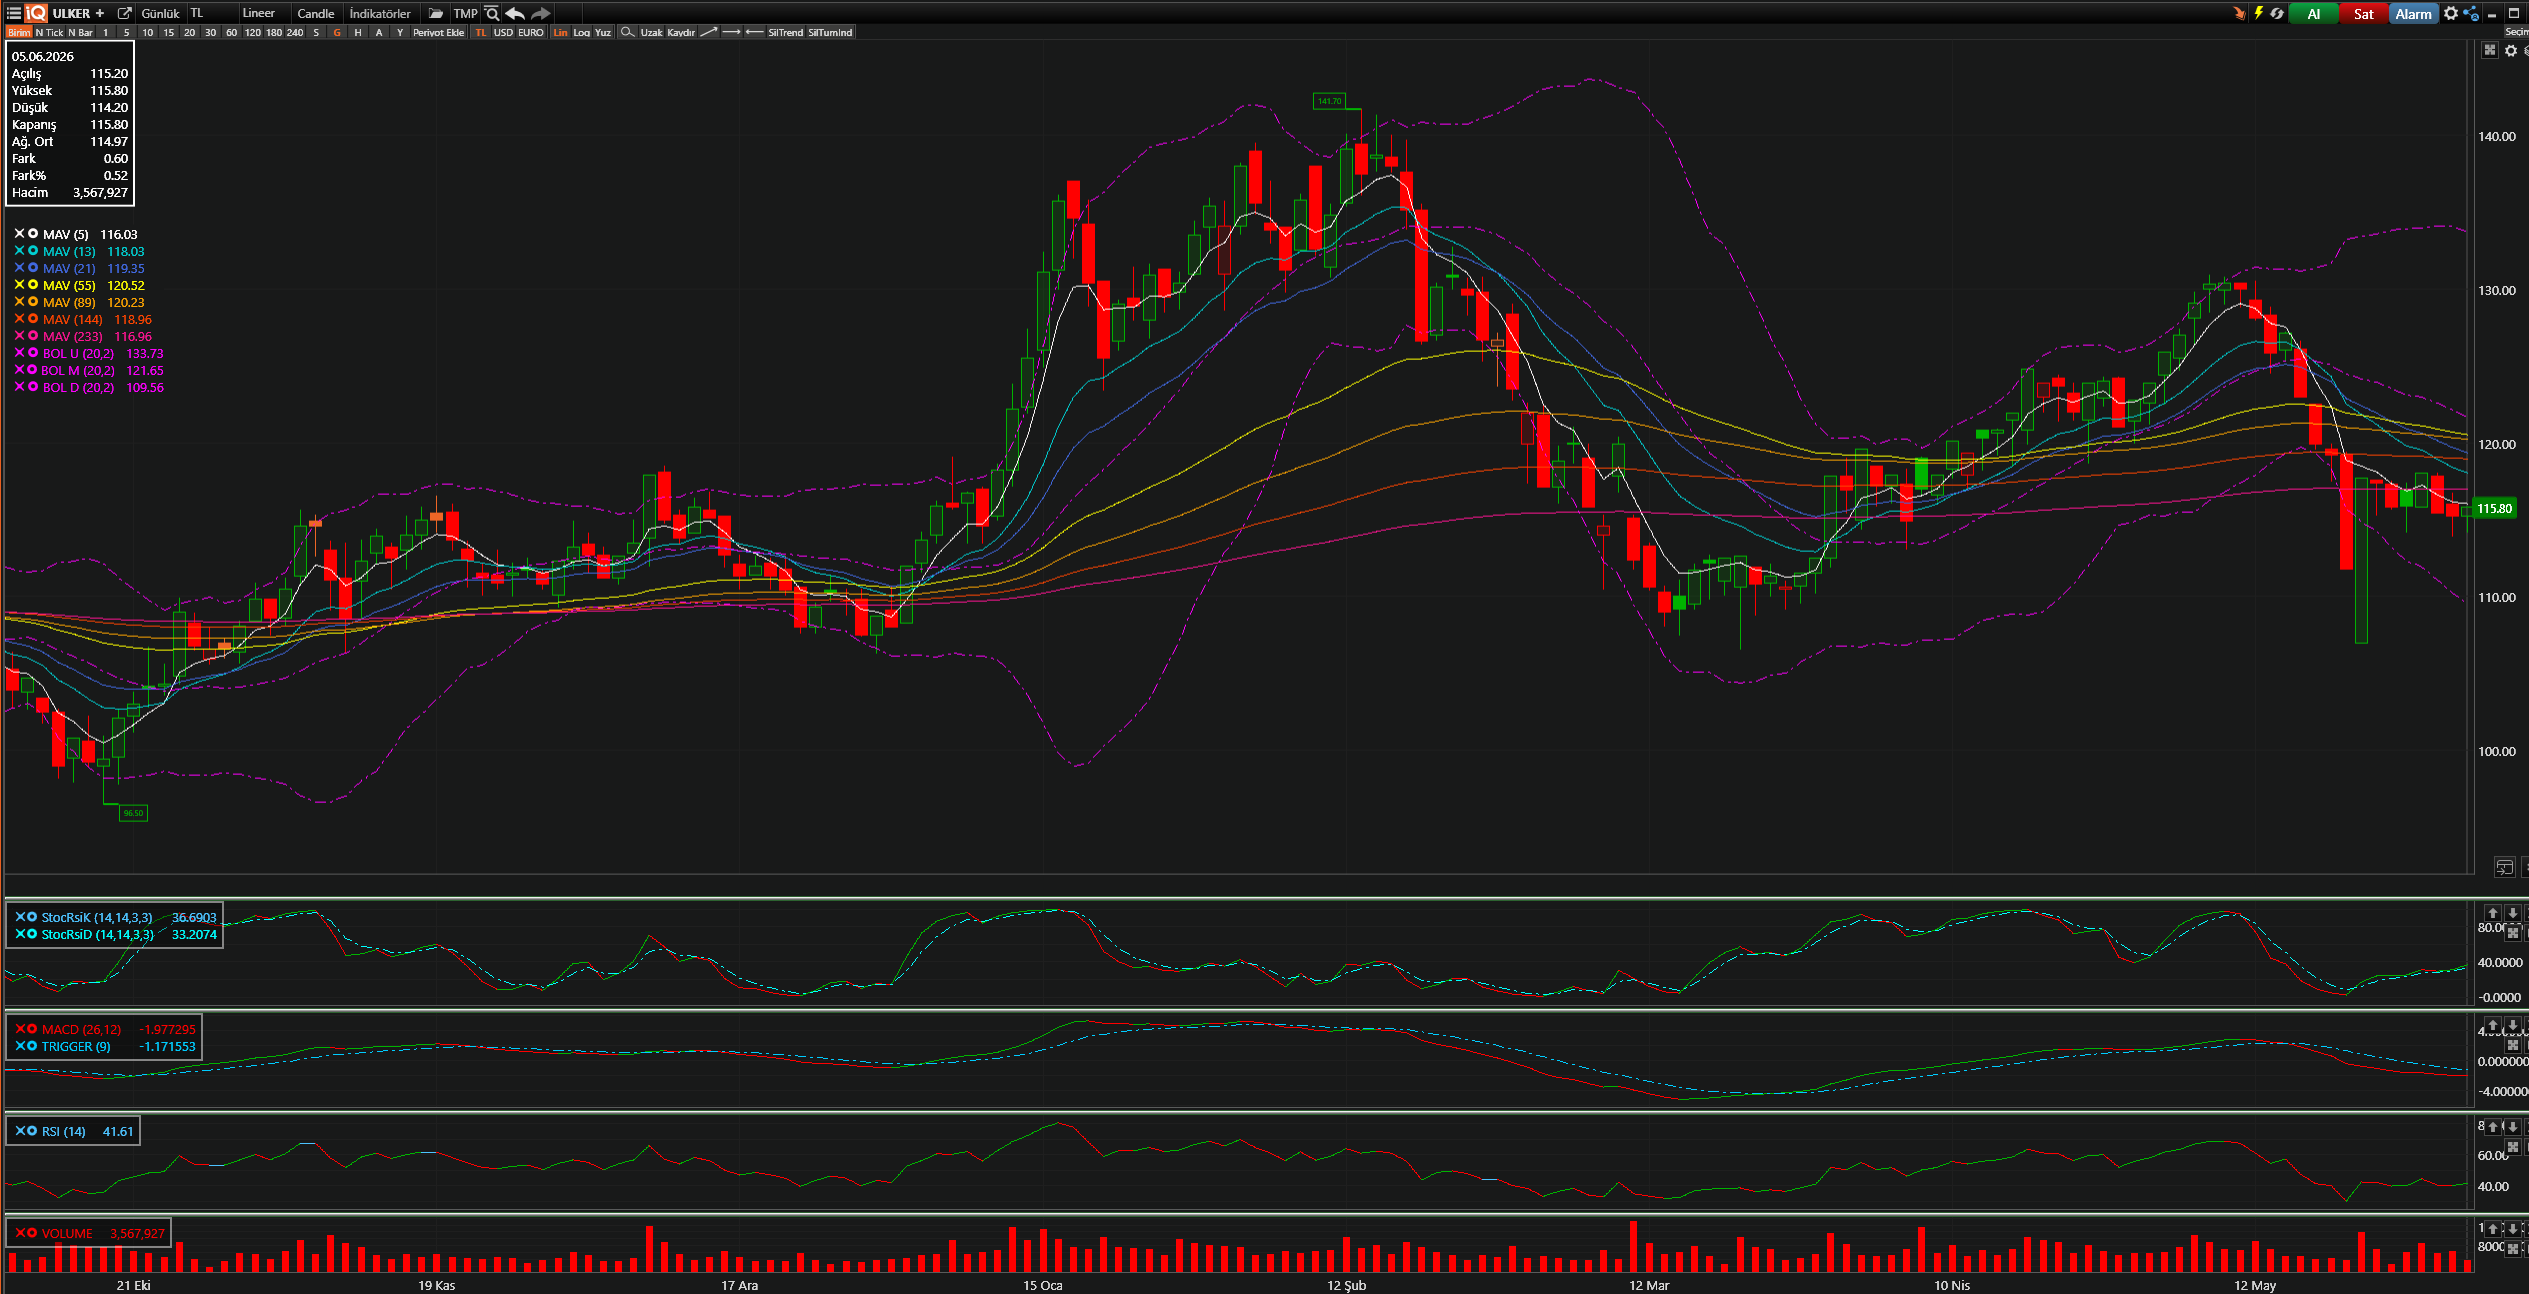Screen dimensions: 2529x1294
Task: Open the Günlük period dropdown
Action: click(160, 13)
